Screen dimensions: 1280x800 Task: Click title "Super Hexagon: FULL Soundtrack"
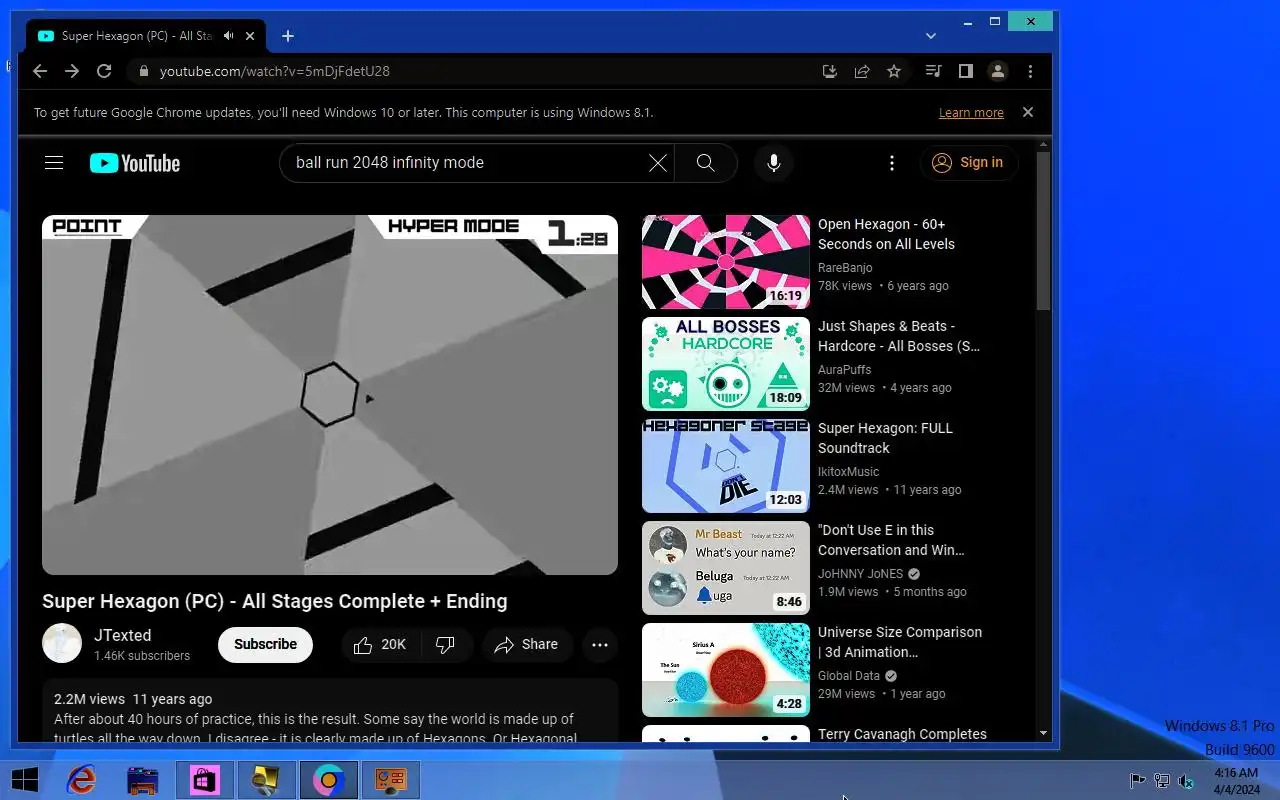(885, 438)
